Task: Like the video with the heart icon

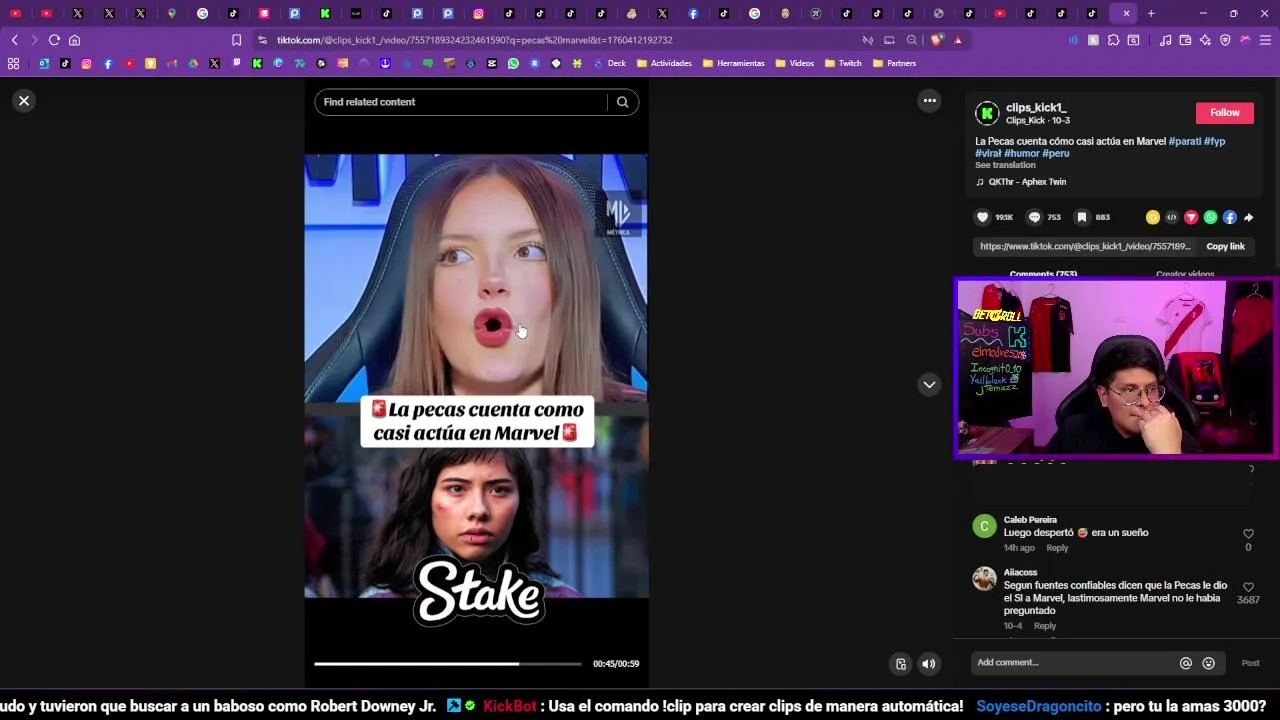Action: [982, 217]
